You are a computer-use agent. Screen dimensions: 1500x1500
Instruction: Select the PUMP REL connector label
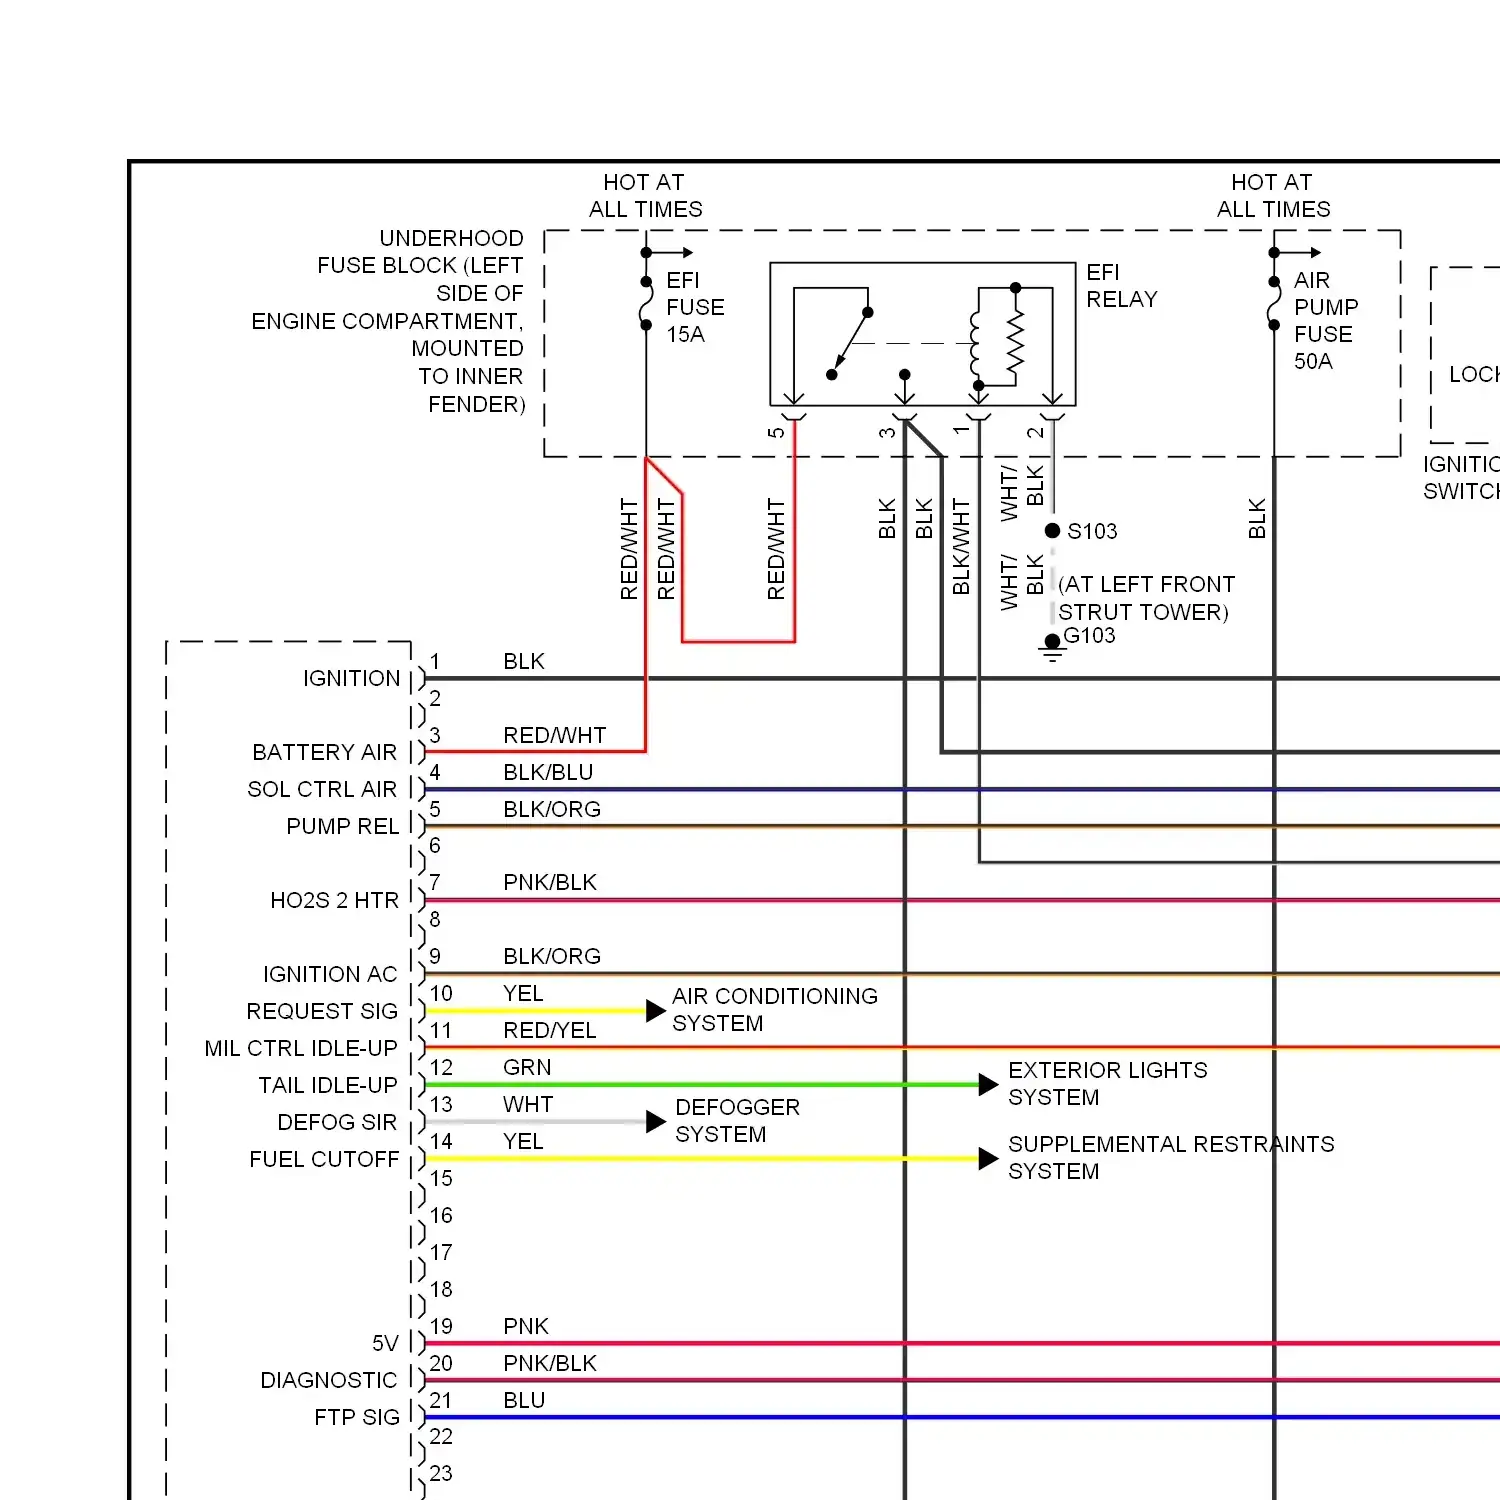point(342,826)
